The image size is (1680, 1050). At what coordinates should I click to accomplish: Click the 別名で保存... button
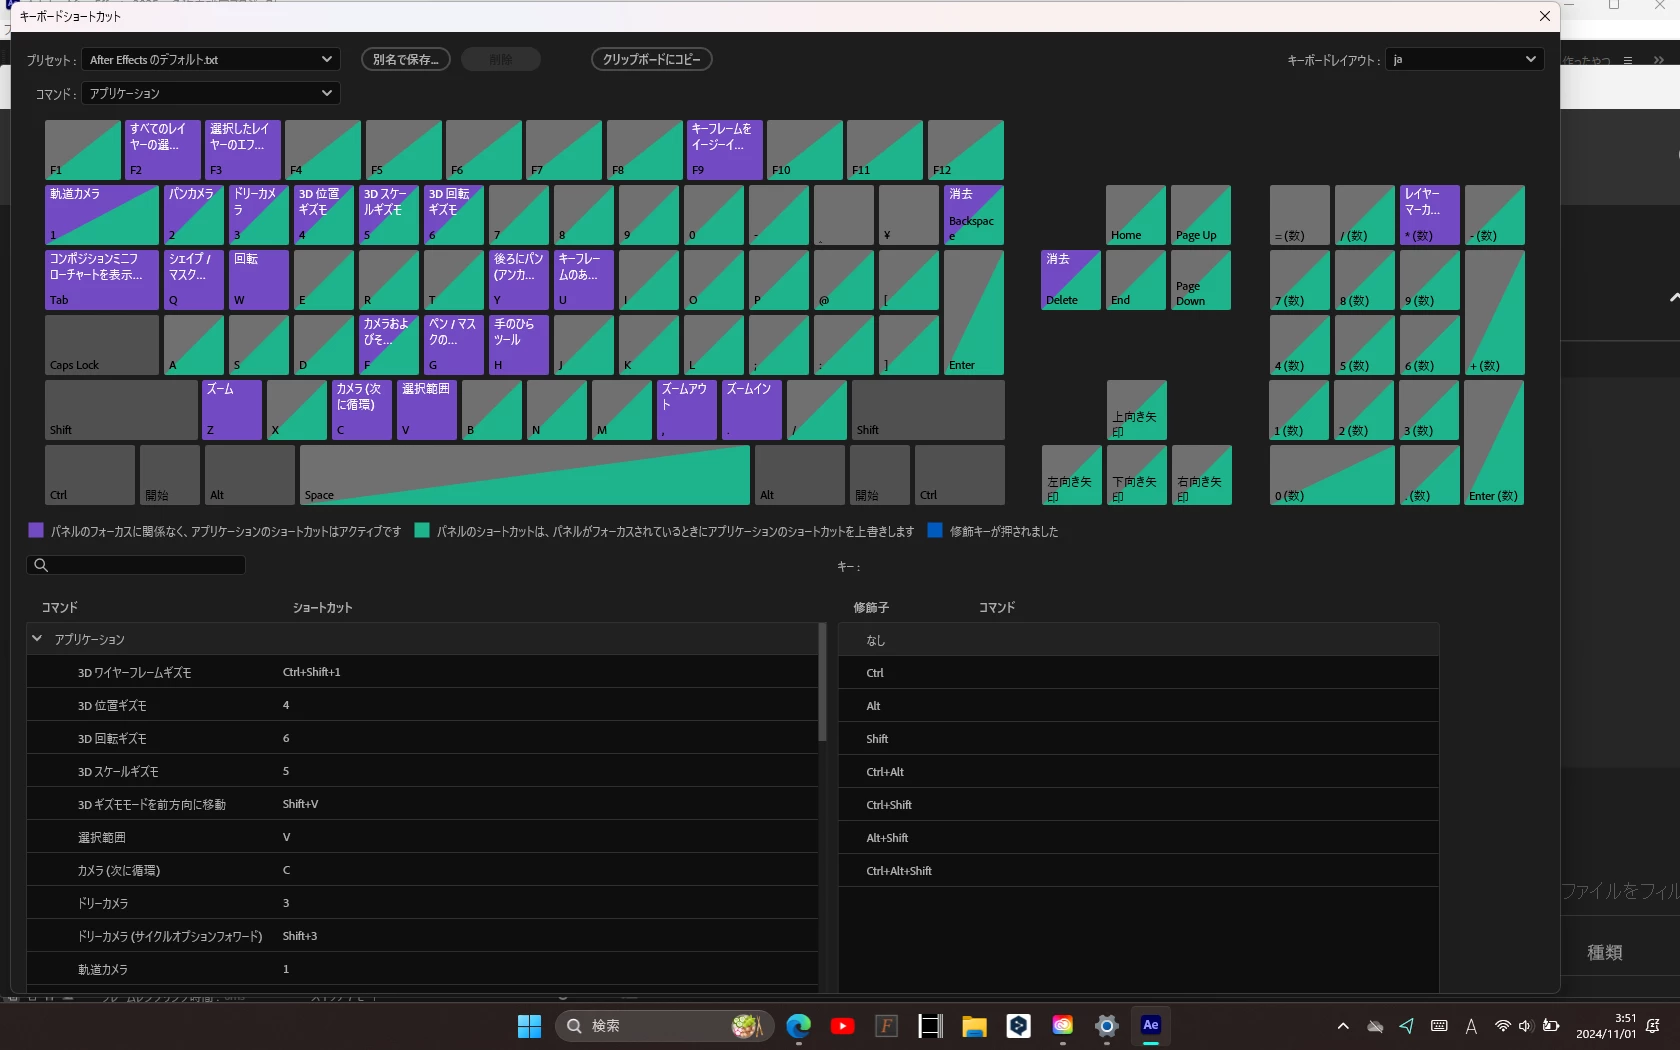(x=406, y=60)
